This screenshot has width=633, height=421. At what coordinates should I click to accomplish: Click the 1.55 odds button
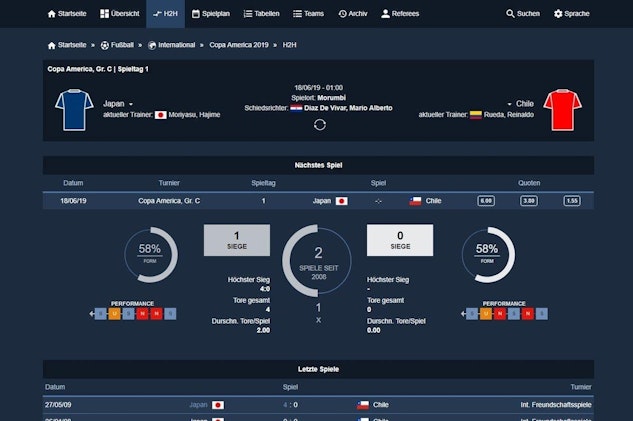coord(572,201)
